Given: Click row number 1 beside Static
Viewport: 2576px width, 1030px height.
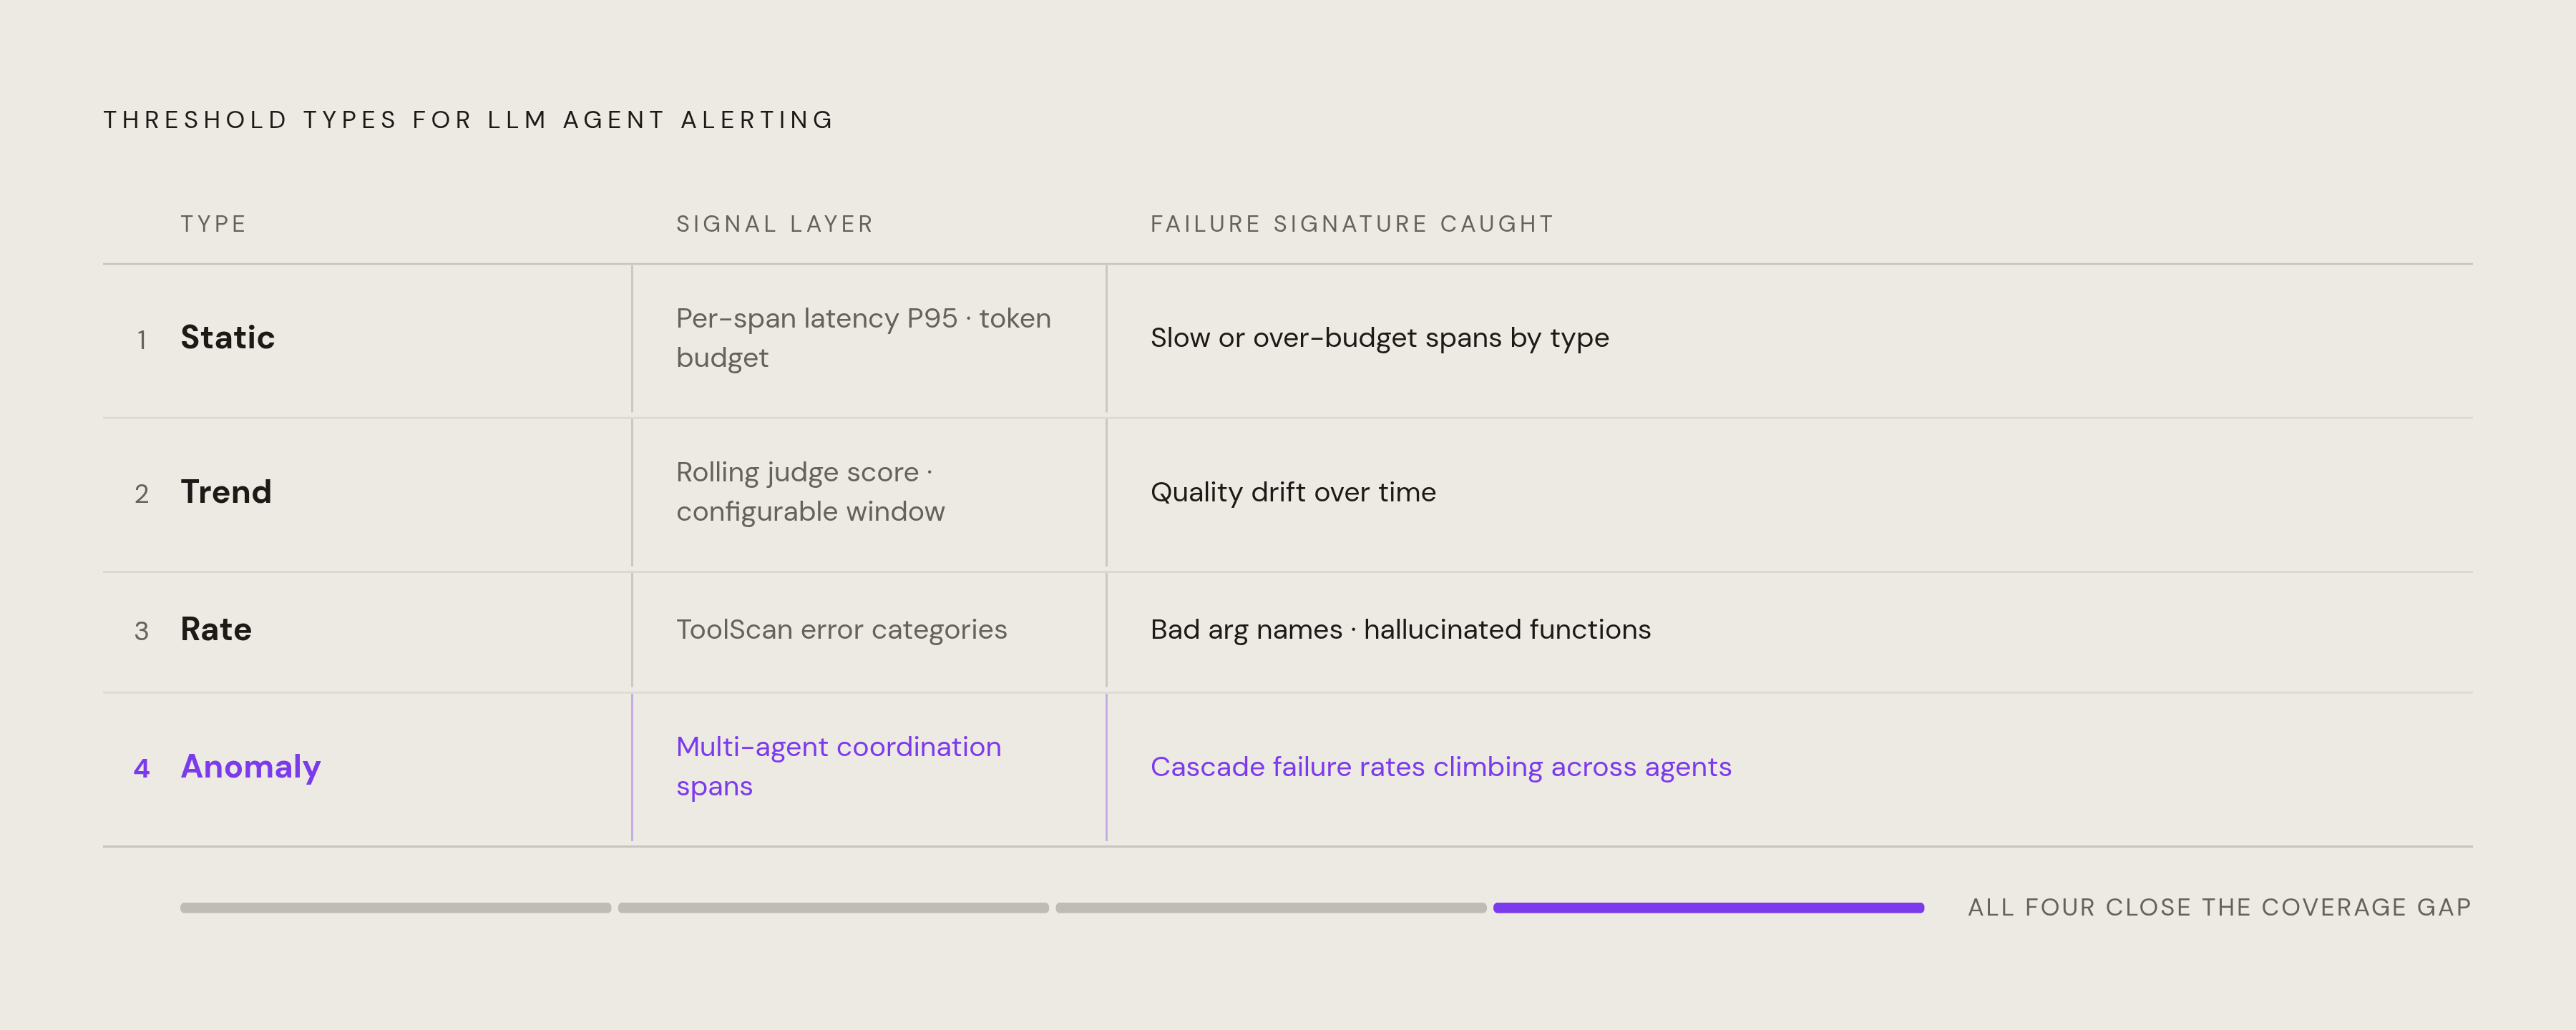Looking at the screenshot, I should pyautogui.click(x=142, y=340).
